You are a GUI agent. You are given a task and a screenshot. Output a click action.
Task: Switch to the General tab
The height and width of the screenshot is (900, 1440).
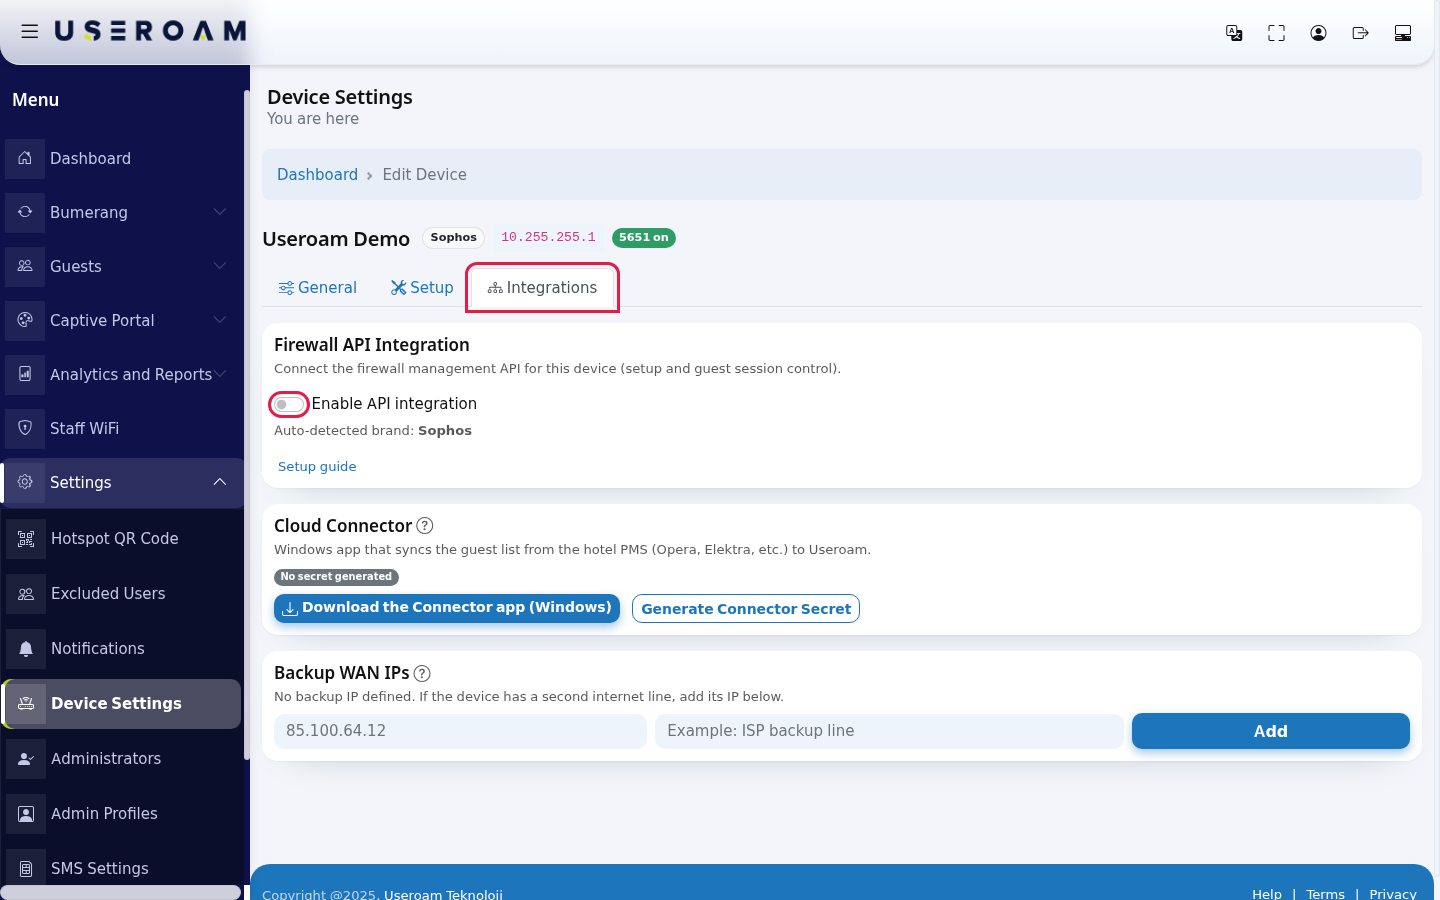317,288
